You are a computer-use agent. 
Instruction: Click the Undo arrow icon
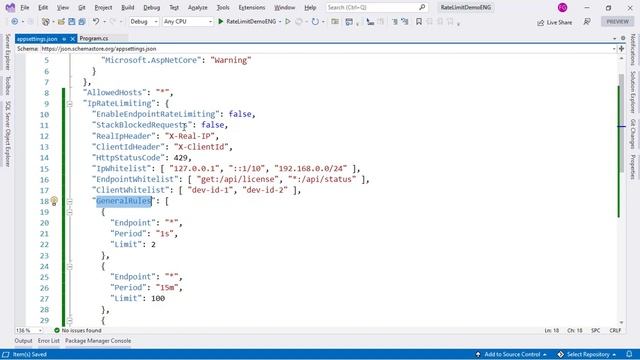point(96,22)
